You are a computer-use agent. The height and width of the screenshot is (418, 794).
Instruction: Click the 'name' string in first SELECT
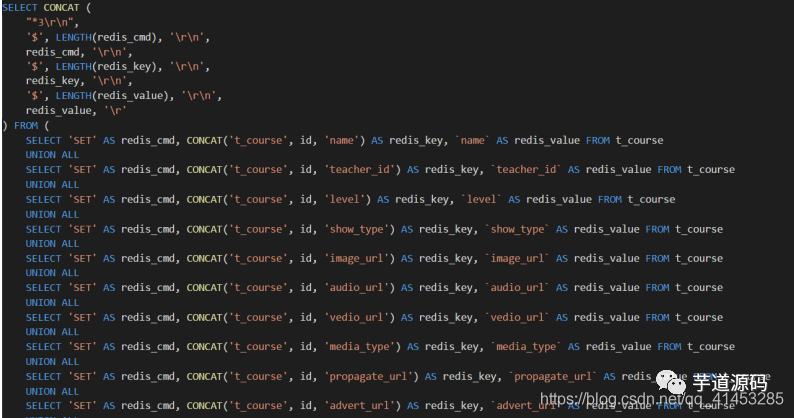tap(344, 140)
